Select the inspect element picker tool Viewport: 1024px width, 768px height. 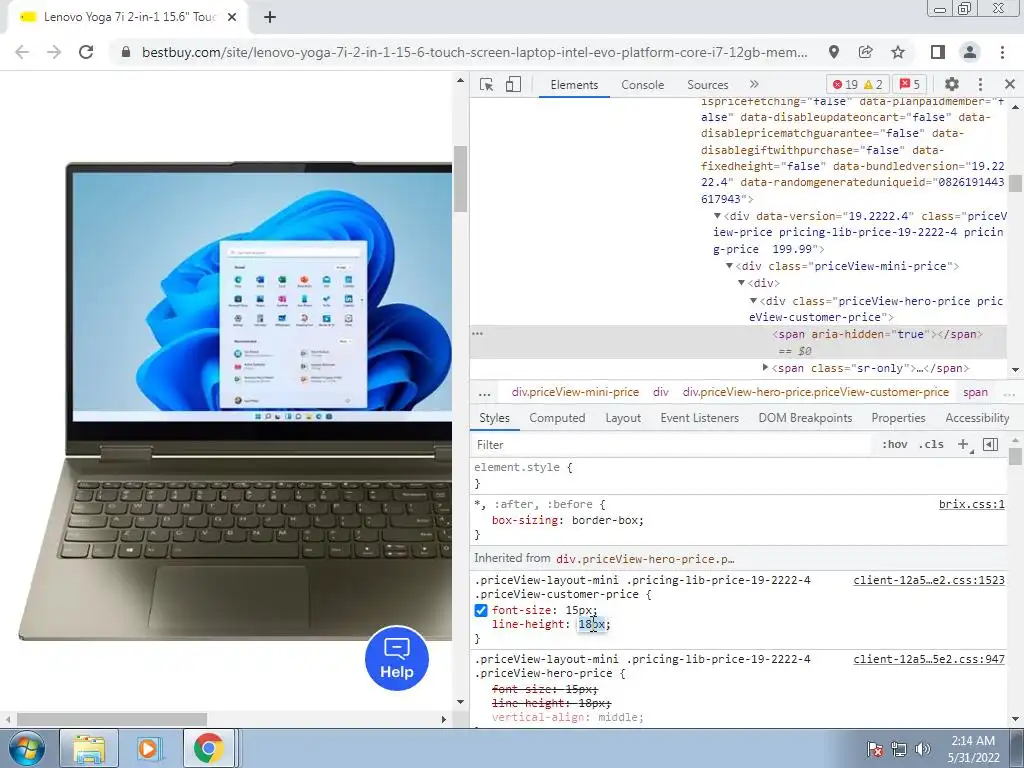pyautogui.click(x=486, y=84)
